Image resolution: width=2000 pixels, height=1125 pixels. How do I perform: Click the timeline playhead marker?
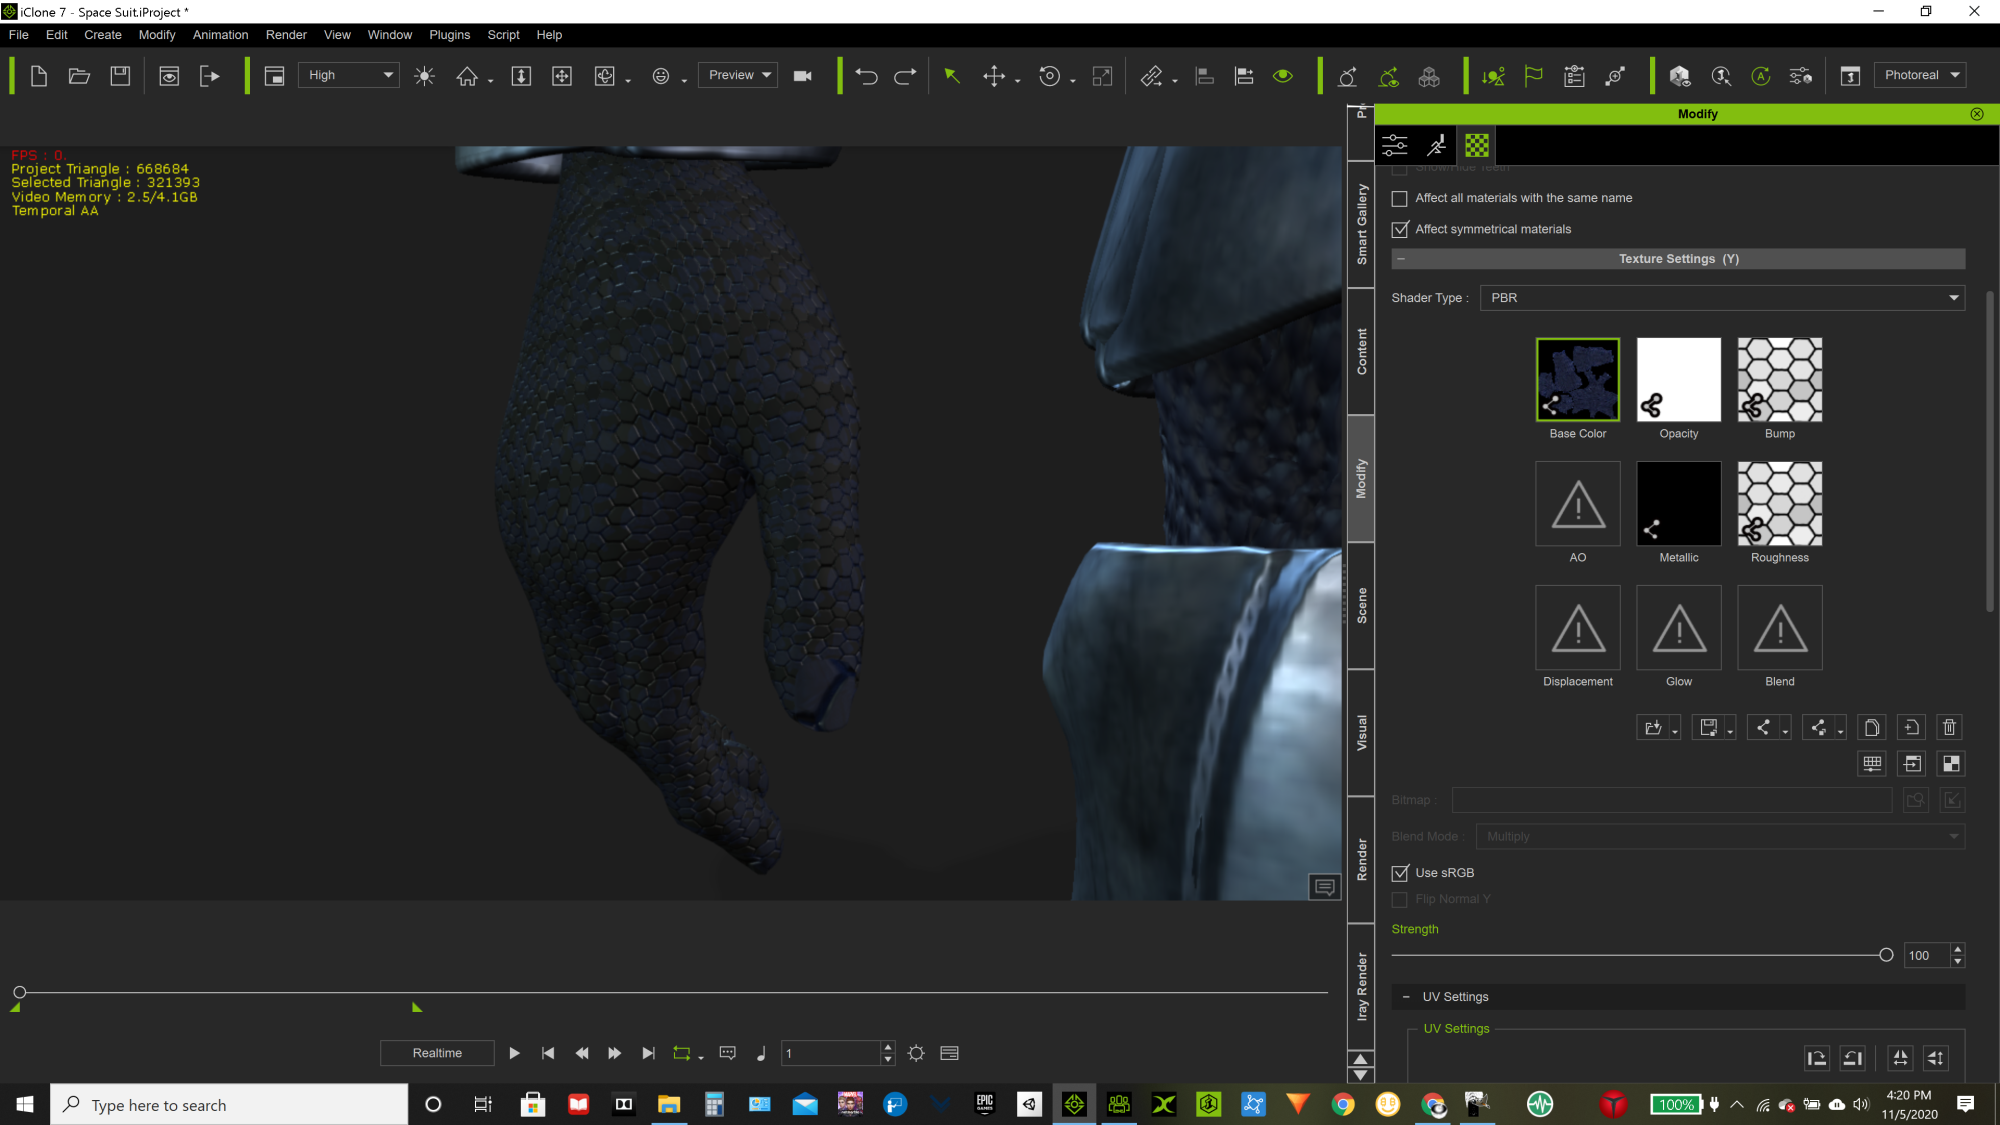point(19,992)
